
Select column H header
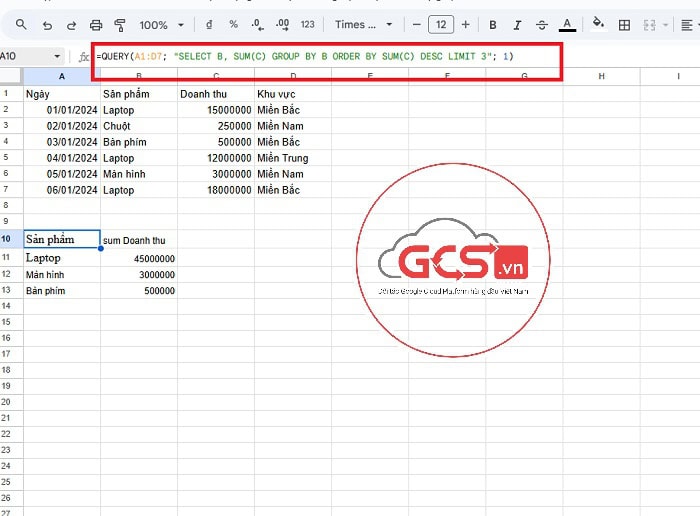601,76
